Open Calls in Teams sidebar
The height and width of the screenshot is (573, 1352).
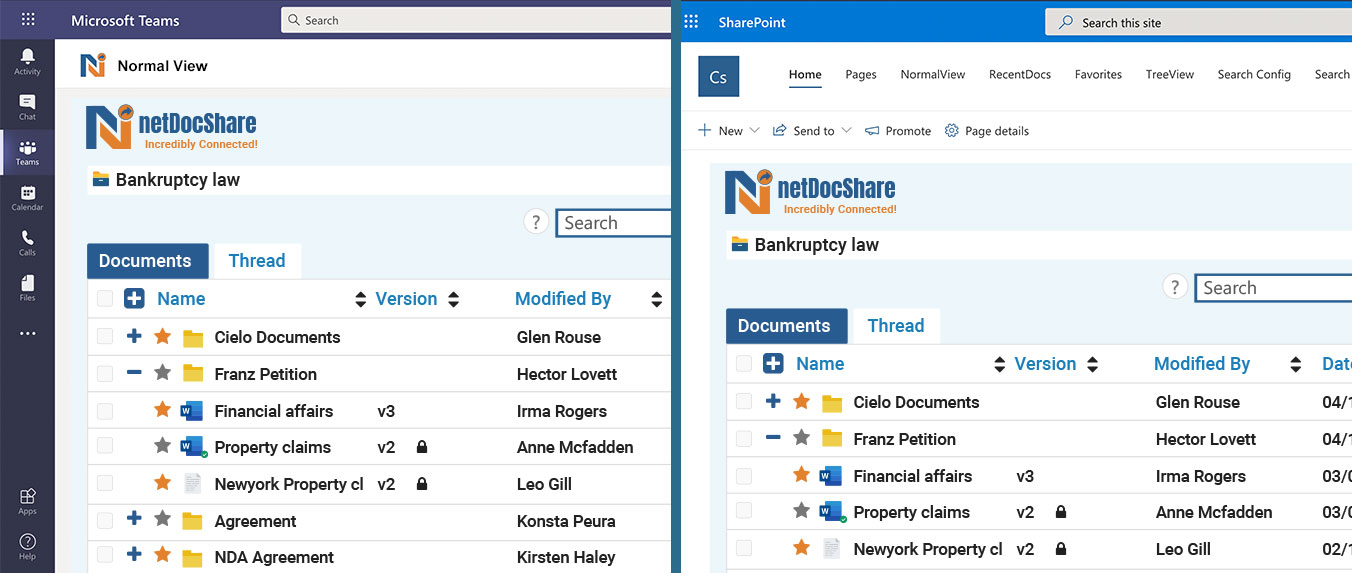click(x=27, y=243)
